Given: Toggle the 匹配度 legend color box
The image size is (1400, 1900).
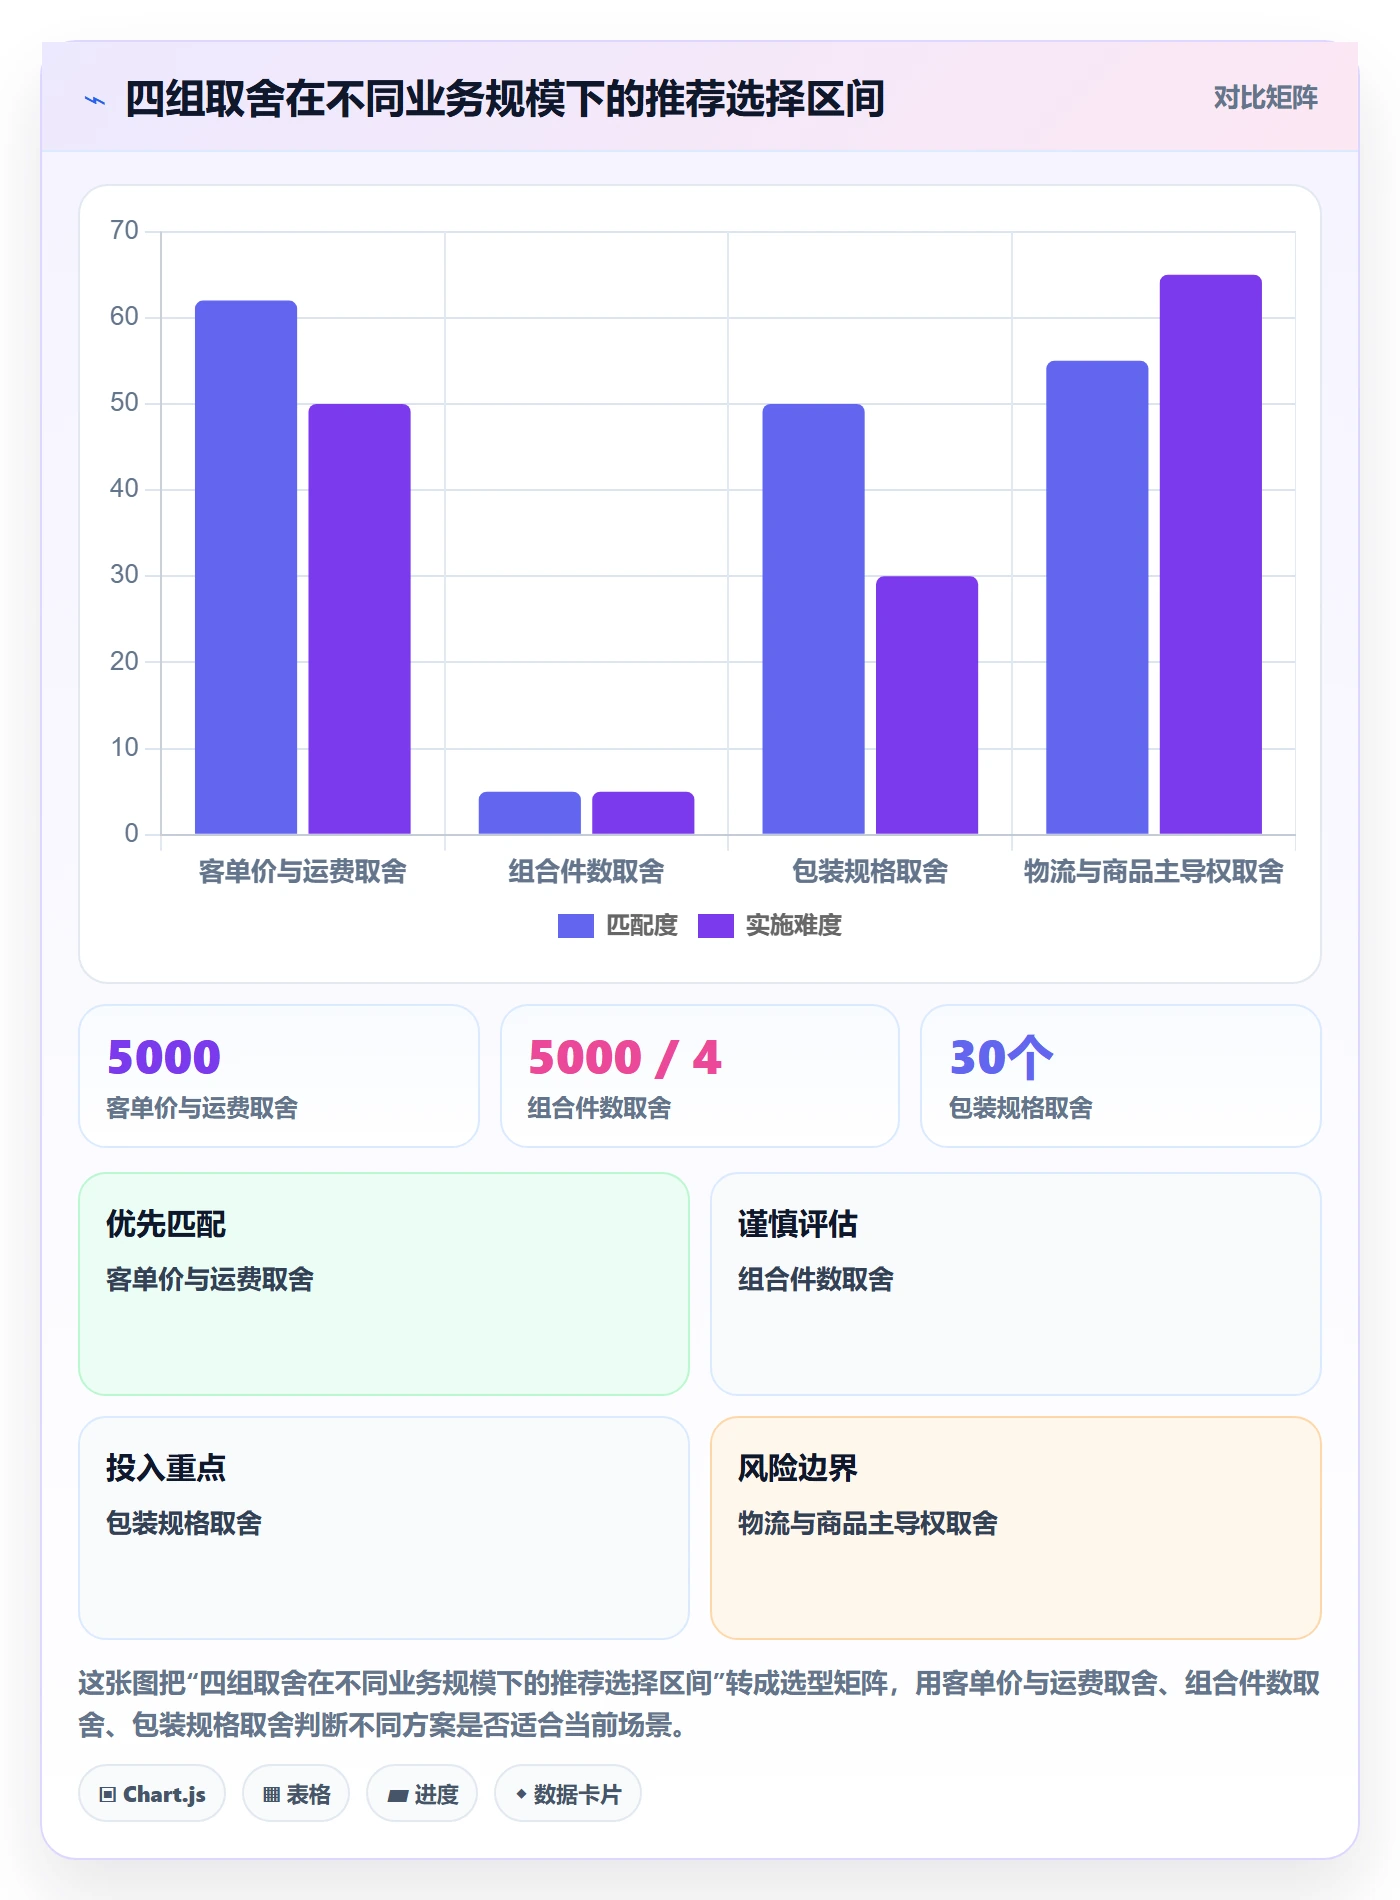Looking at the screenshot, I should tap(575, 926).
